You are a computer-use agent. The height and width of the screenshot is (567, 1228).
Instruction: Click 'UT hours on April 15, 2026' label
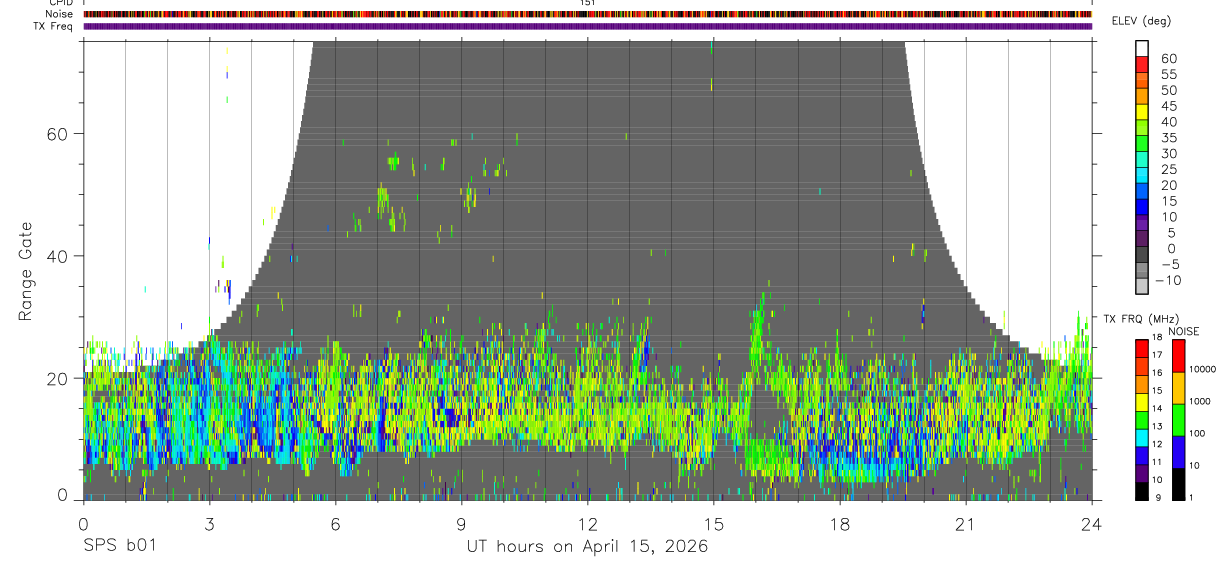tap(587, 547)
